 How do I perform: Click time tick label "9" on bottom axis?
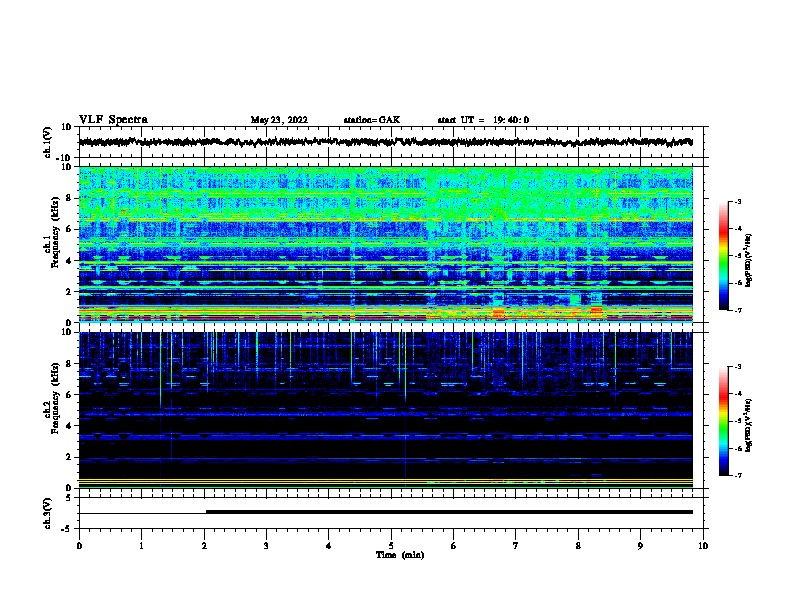(640, 546)
